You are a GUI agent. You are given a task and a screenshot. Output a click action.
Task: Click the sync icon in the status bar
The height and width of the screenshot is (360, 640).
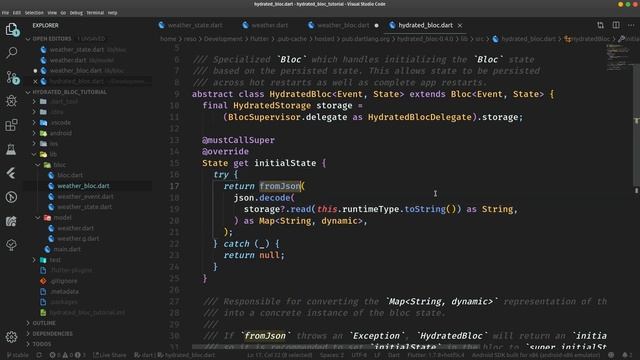coord(39,355)
